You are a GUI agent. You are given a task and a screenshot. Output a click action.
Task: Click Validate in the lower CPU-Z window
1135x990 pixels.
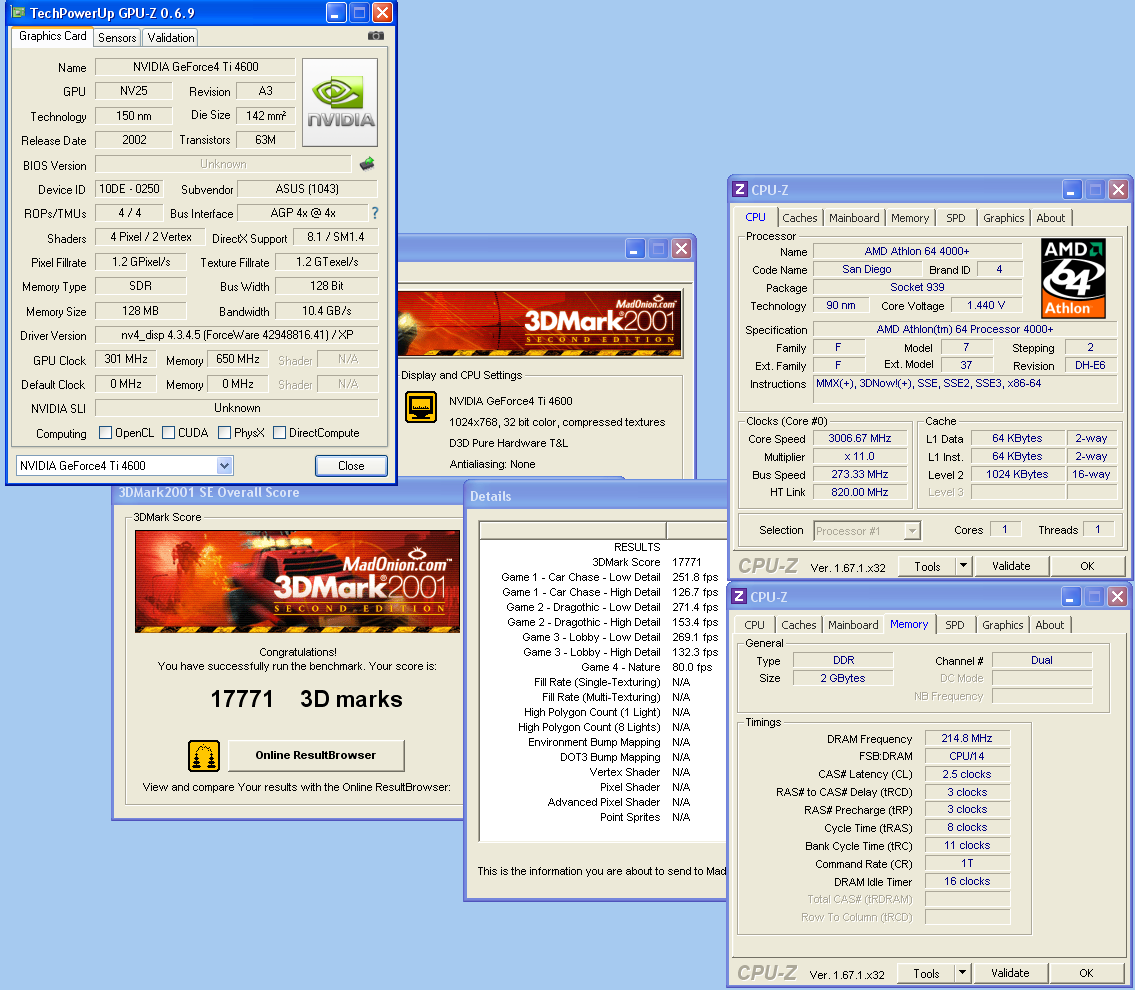[1010, 973]
